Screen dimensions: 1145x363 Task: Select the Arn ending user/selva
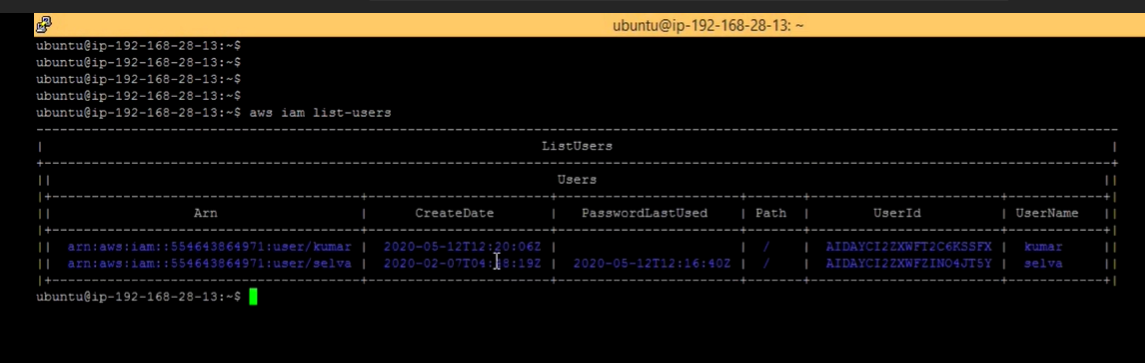coord(210,264)
